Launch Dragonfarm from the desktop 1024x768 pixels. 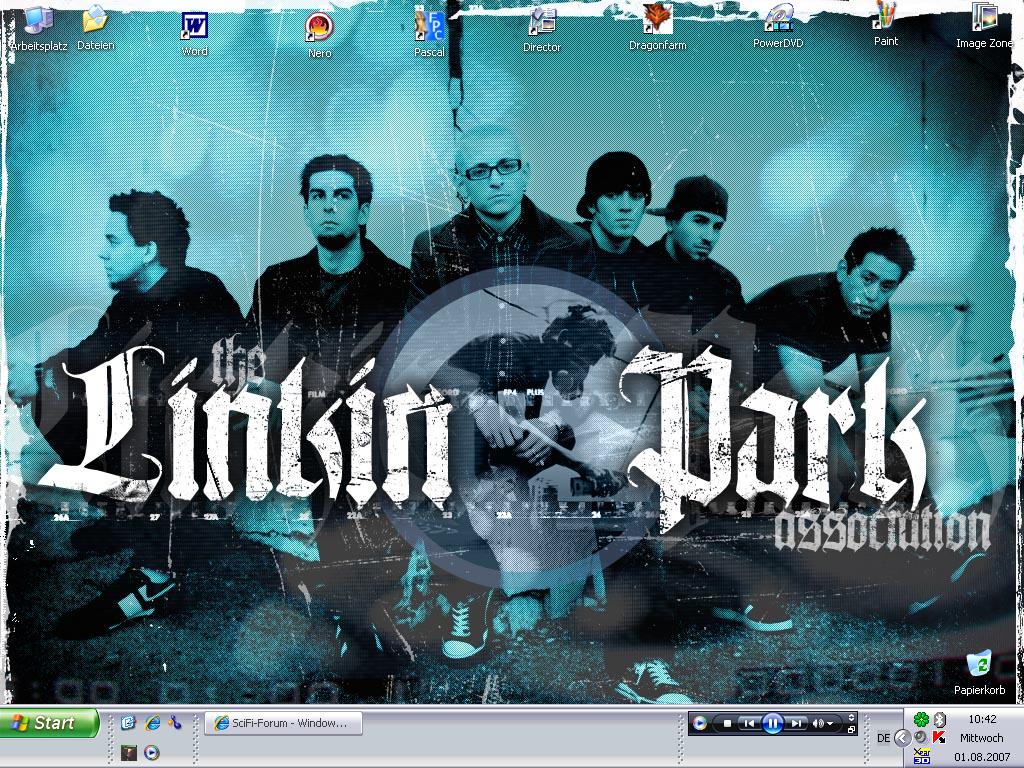tap(657, 20)
